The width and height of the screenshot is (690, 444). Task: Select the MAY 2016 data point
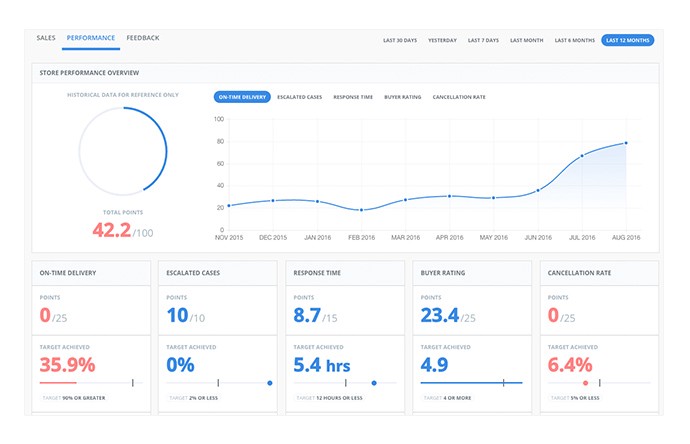click(x=493, y=198)
